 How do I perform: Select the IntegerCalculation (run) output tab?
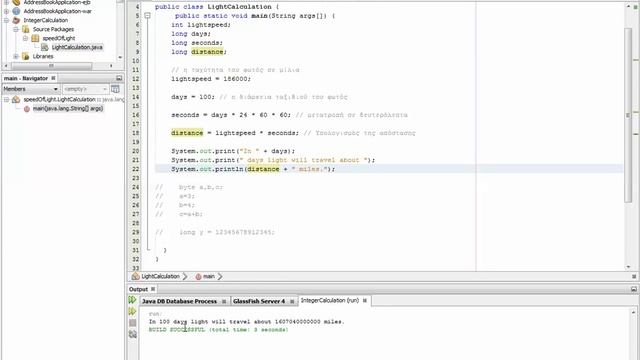click(x=330, y=300)
